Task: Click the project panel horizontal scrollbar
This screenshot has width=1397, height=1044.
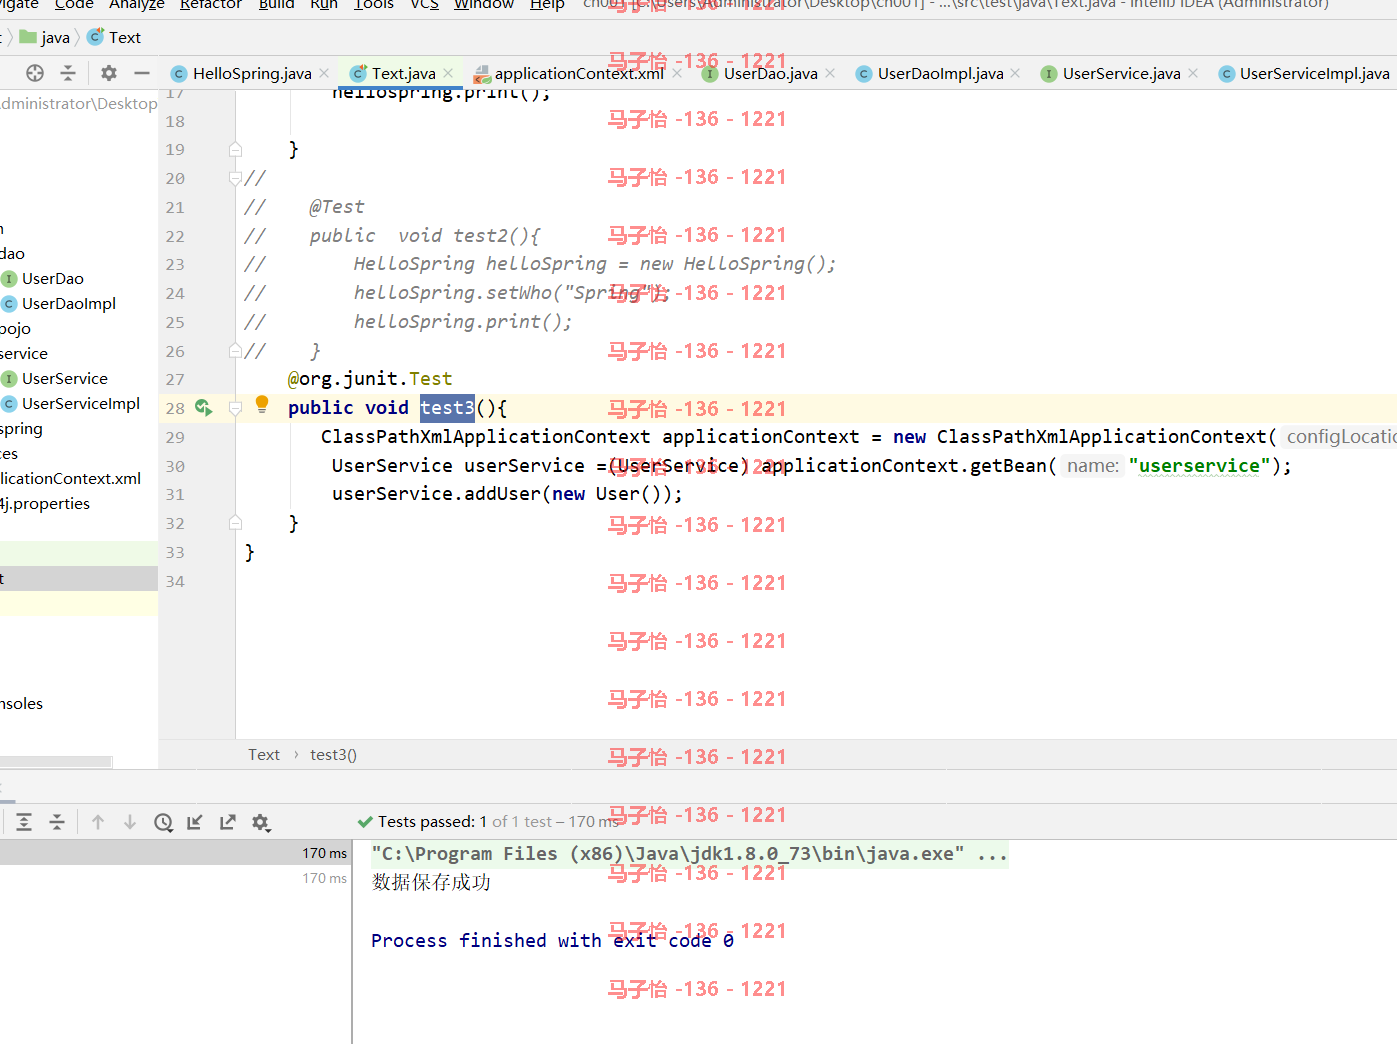Action: [x=56, y=762]
